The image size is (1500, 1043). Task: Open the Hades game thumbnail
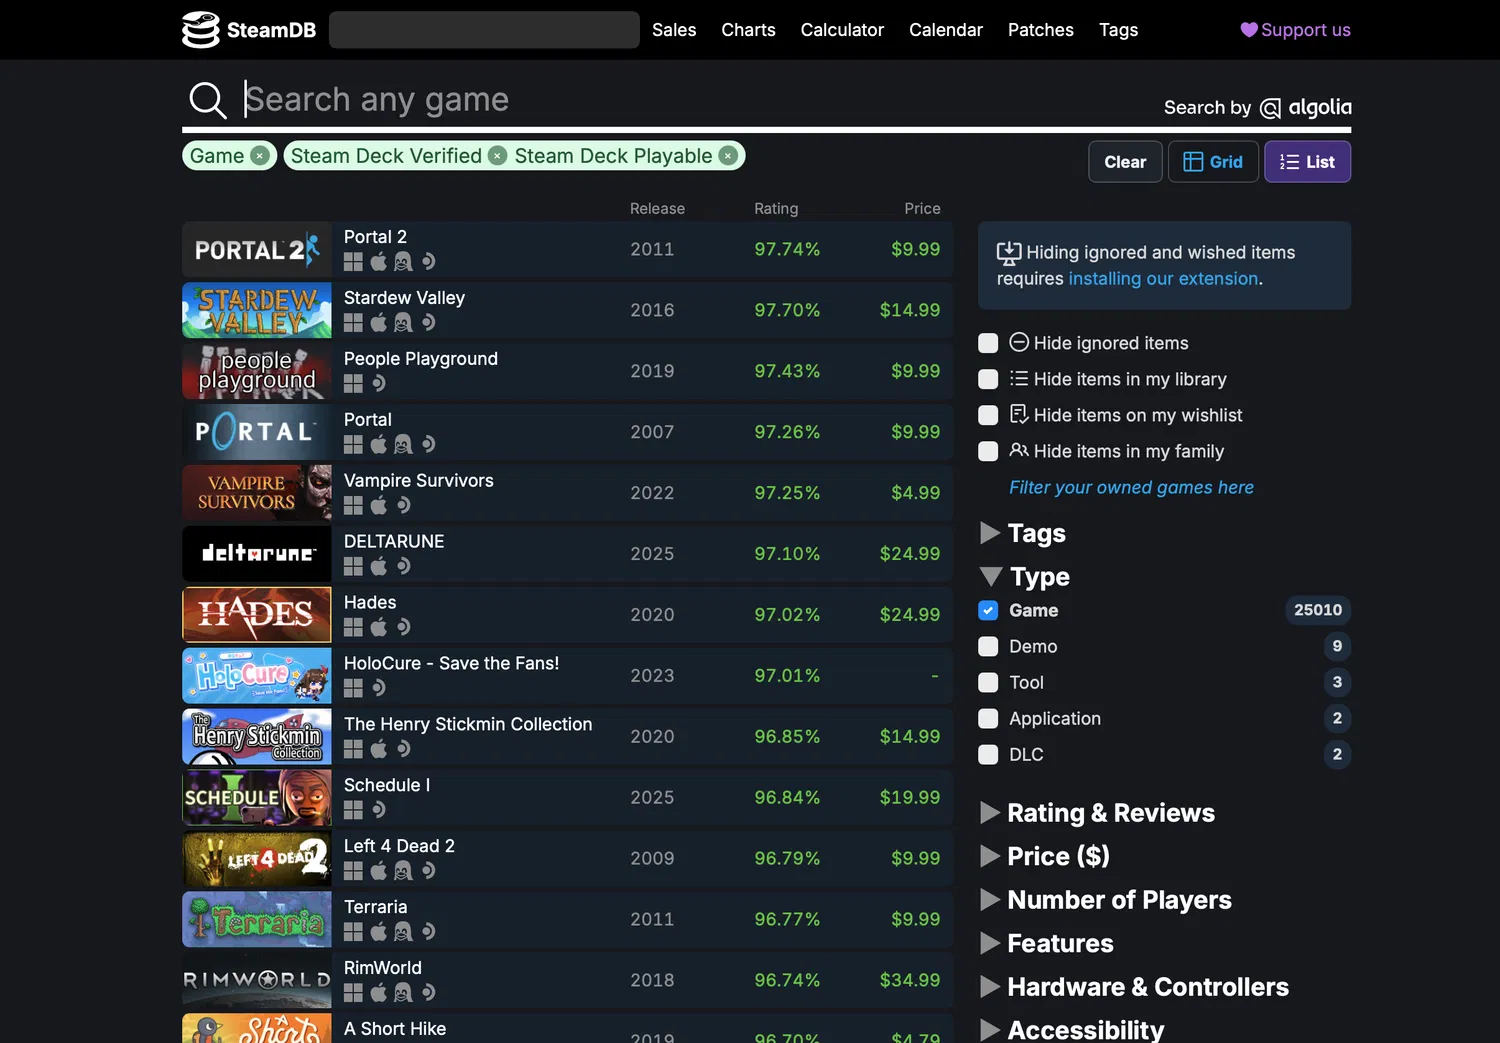point(257,615)
